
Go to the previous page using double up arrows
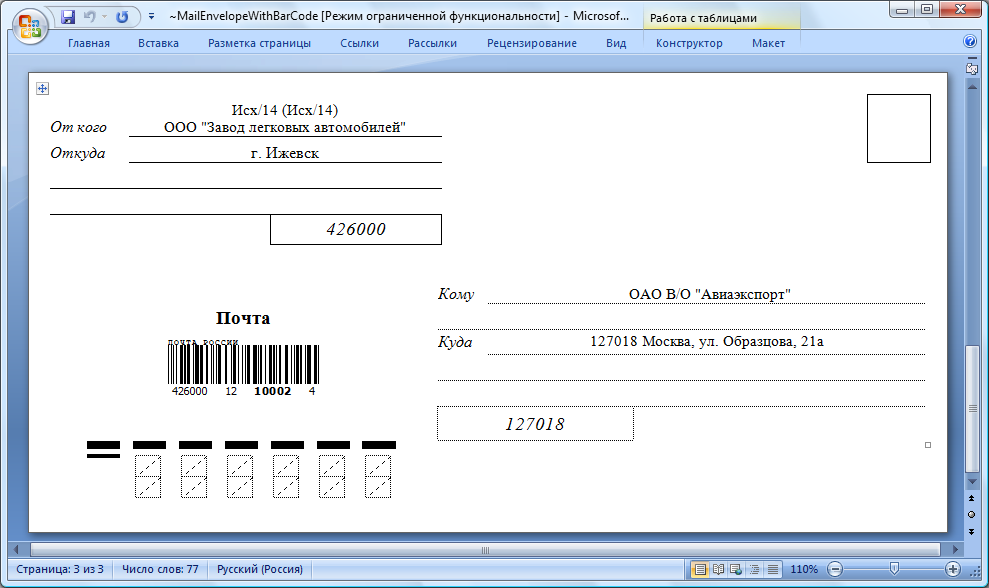[972, 499]
